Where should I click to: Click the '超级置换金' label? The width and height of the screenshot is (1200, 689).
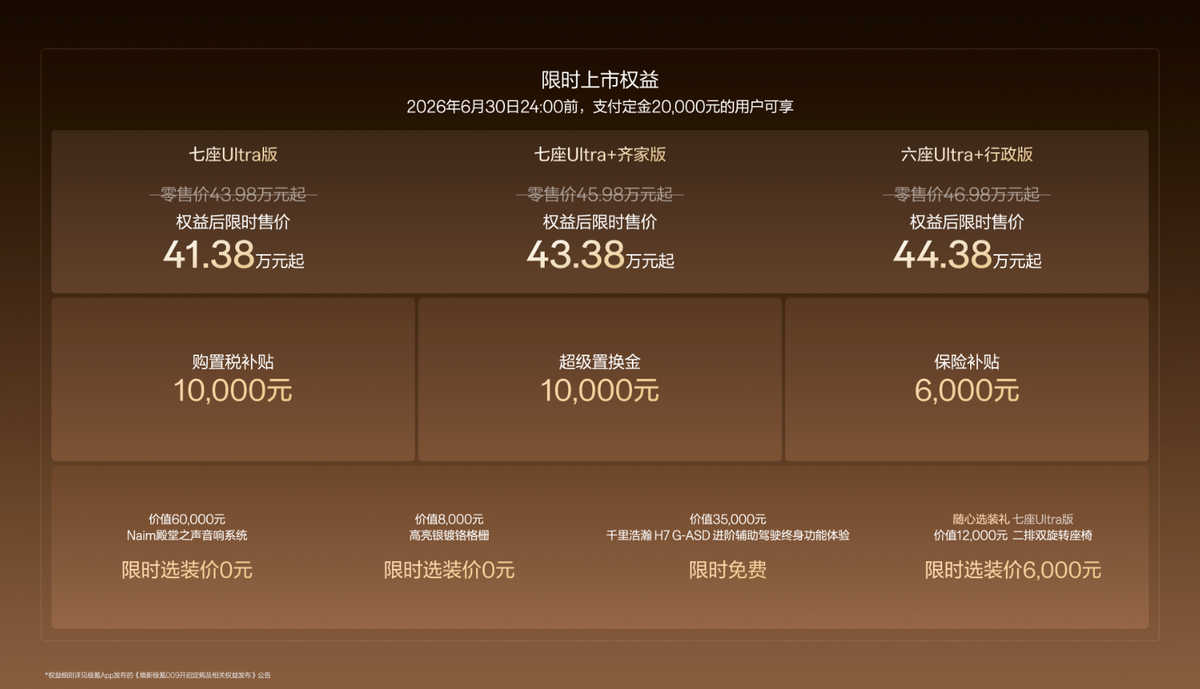600,362
